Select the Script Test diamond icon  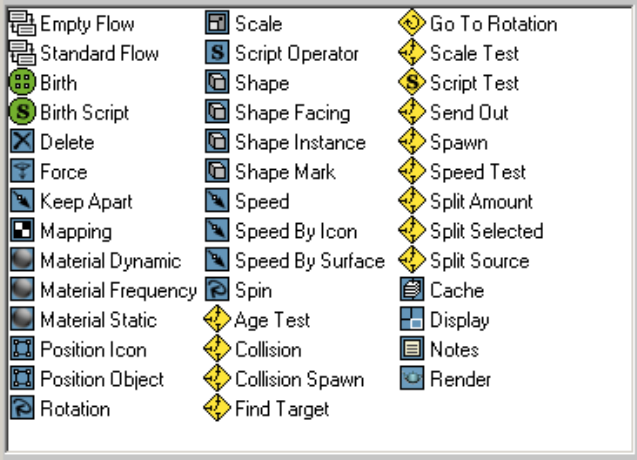click(412, 83)
